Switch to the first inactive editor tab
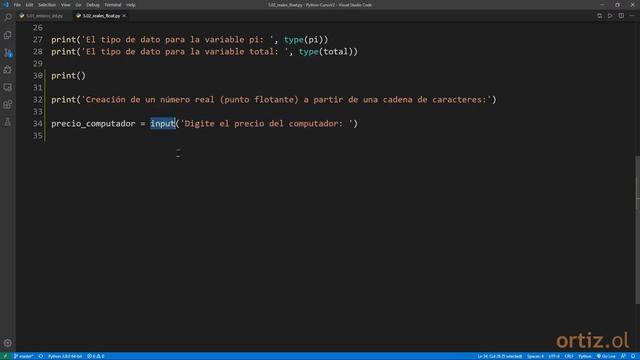This screenshot has width=640, height=360. (44, 16)
